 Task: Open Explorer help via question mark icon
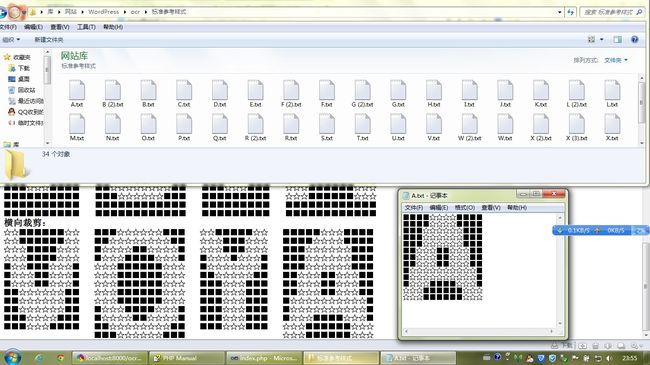point(634,39)
